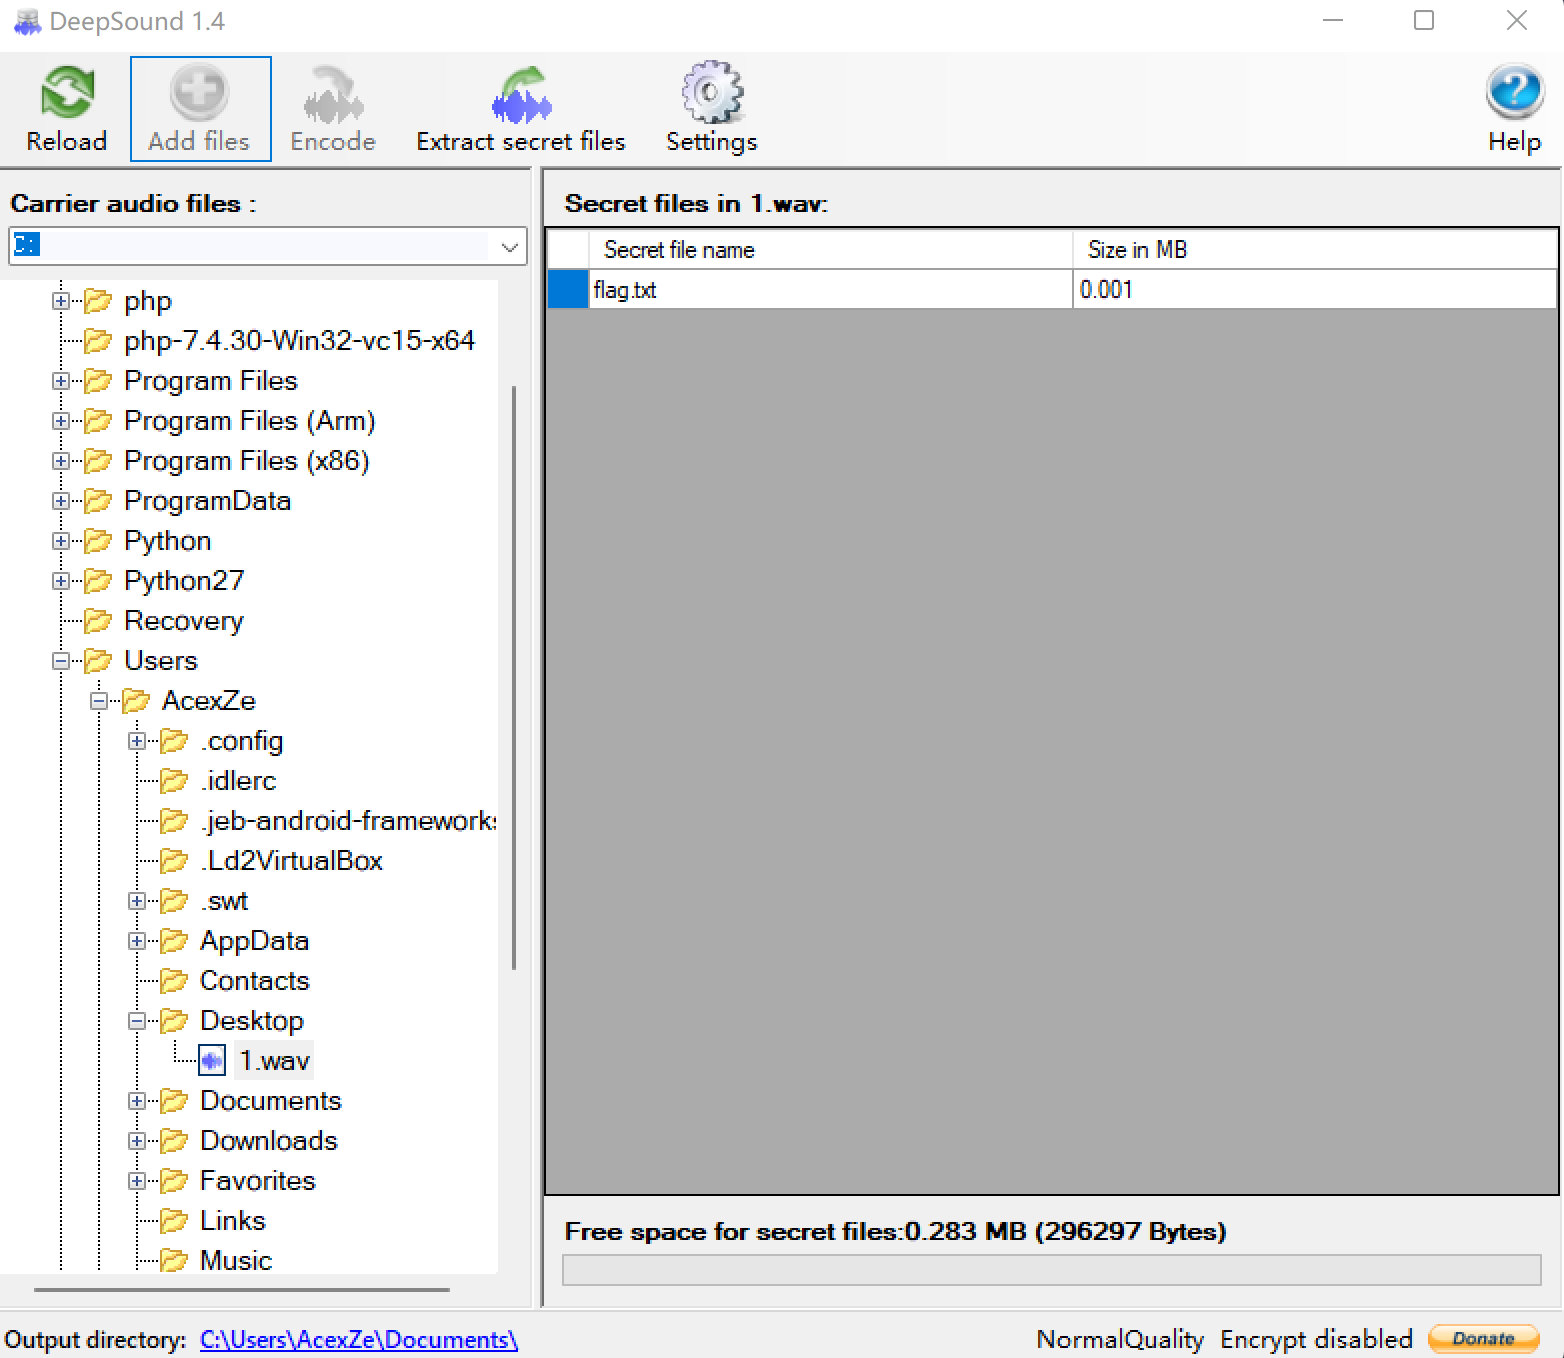Select the Python27 folder label

(184, 580)
